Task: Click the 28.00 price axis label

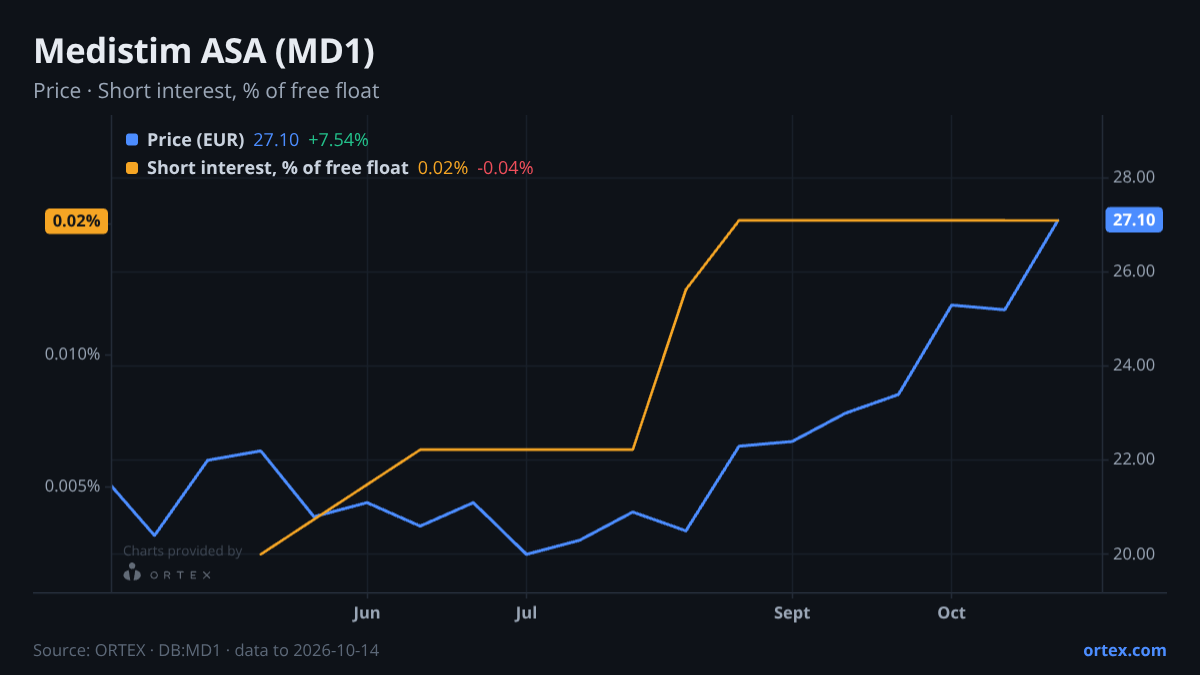Action: (1134, 178)
